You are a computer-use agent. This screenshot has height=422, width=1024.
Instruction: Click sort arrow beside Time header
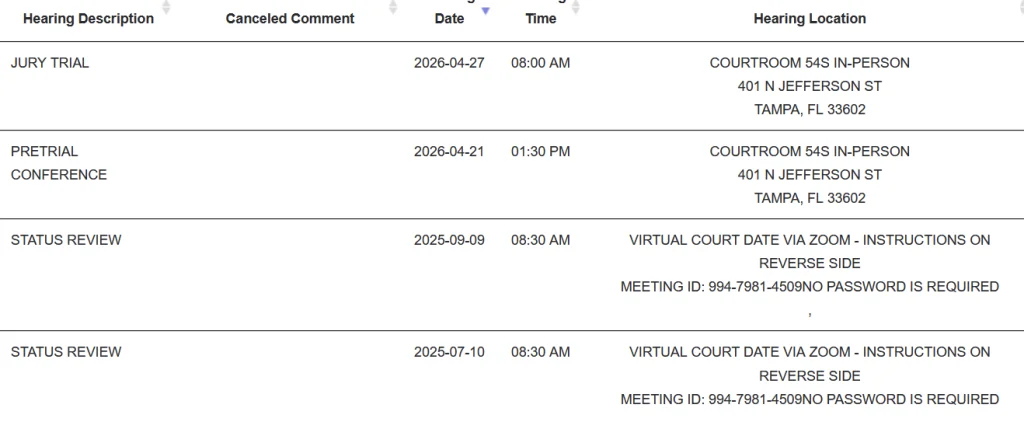(x=575, y=8)
